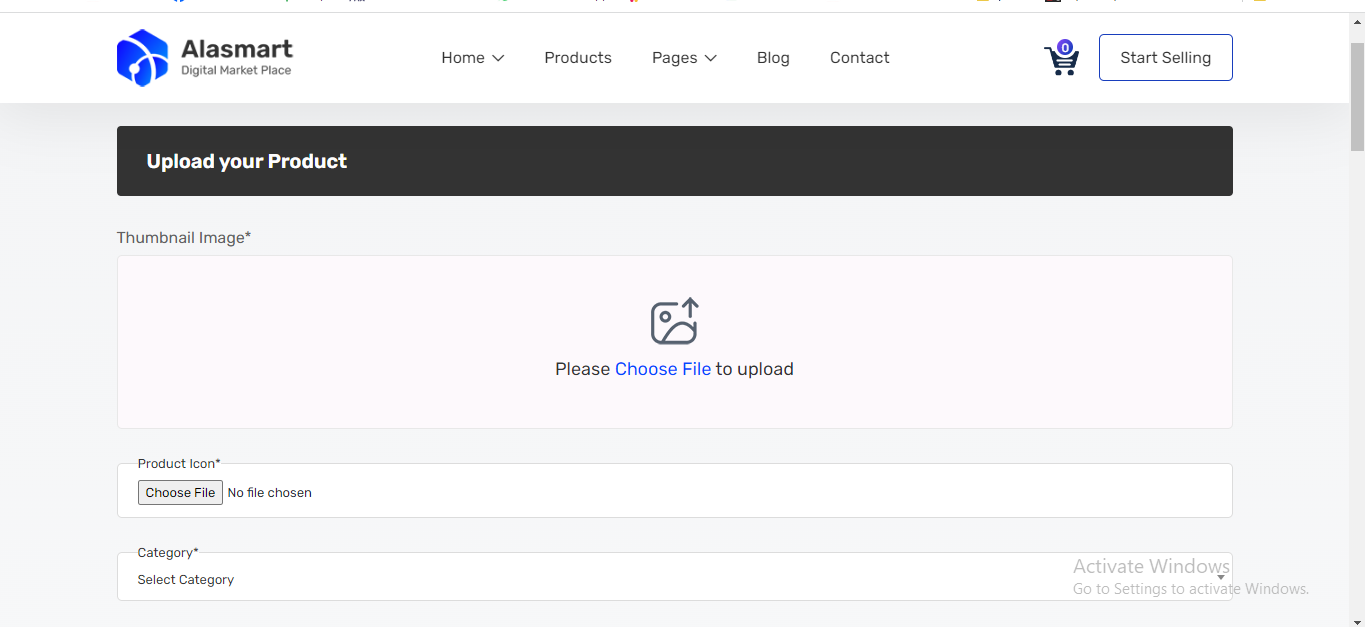Click the cart item count badge
1365x627 pixels.
[1065, 47]
